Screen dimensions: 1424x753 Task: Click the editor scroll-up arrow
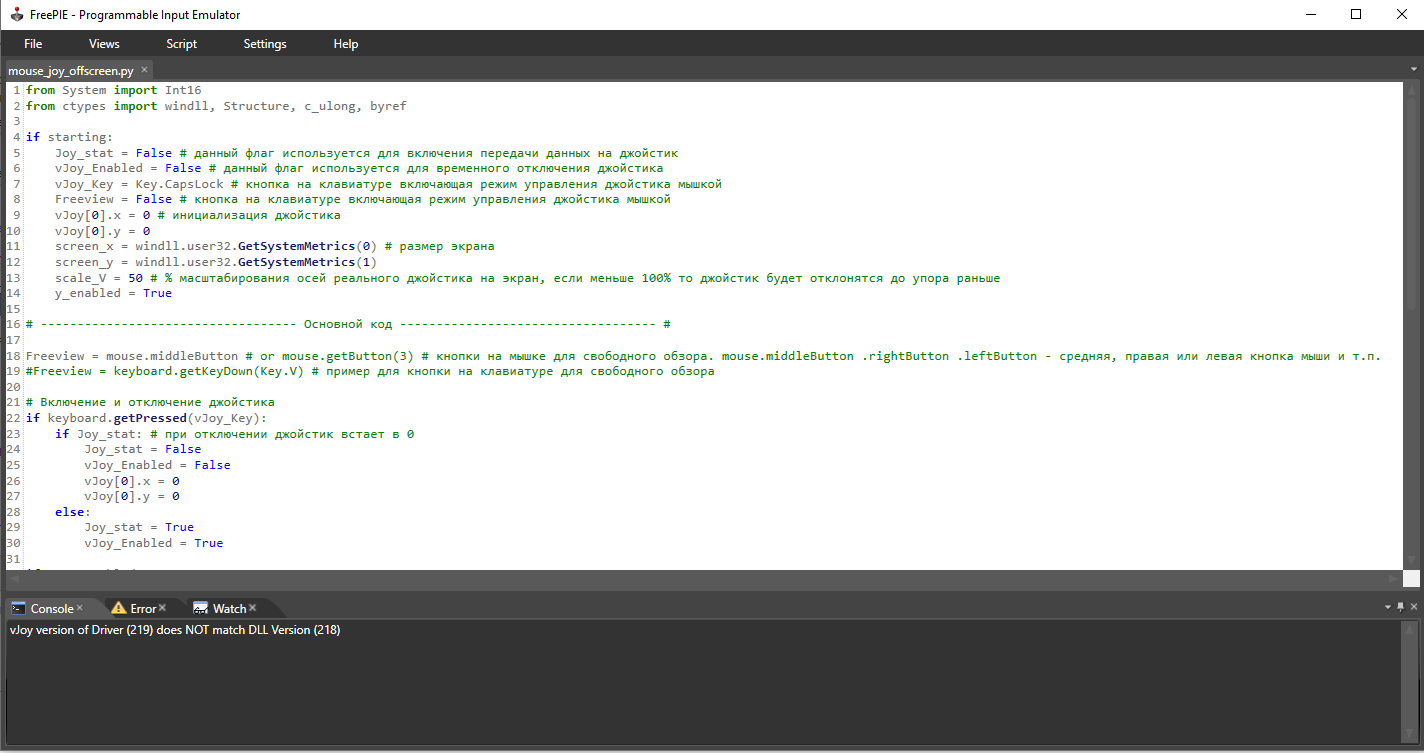coord(1410,90)
